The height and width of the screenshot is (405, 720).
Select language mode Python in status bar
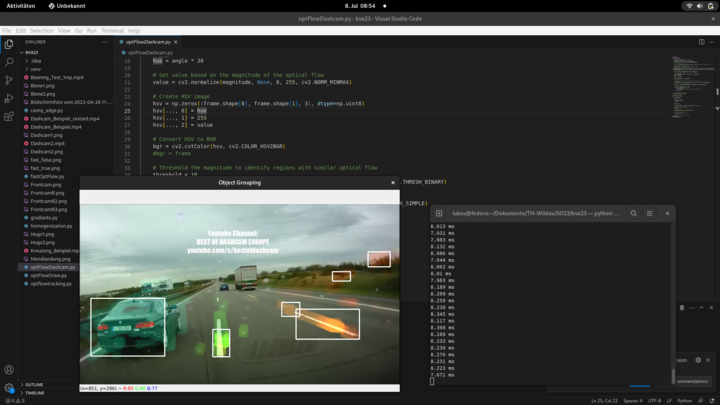[685, 401]
